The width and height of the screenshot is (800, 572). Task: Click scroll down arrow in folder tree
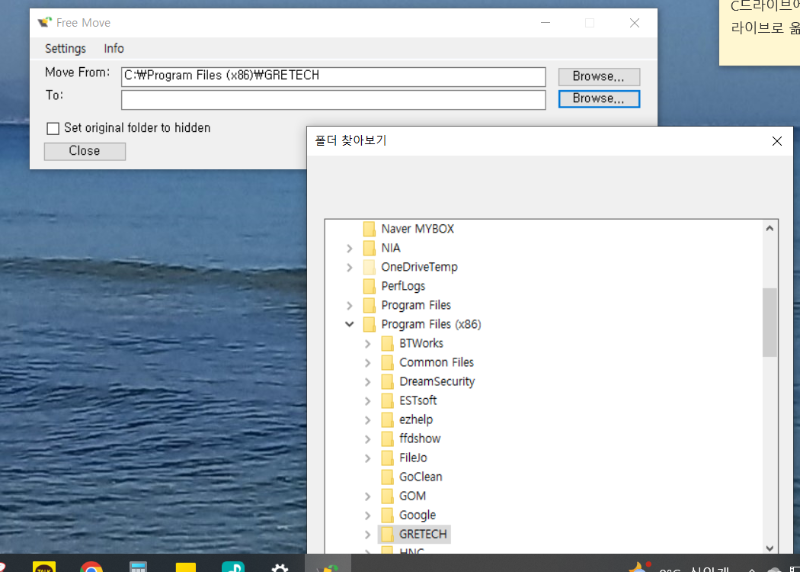click(769, 548)
